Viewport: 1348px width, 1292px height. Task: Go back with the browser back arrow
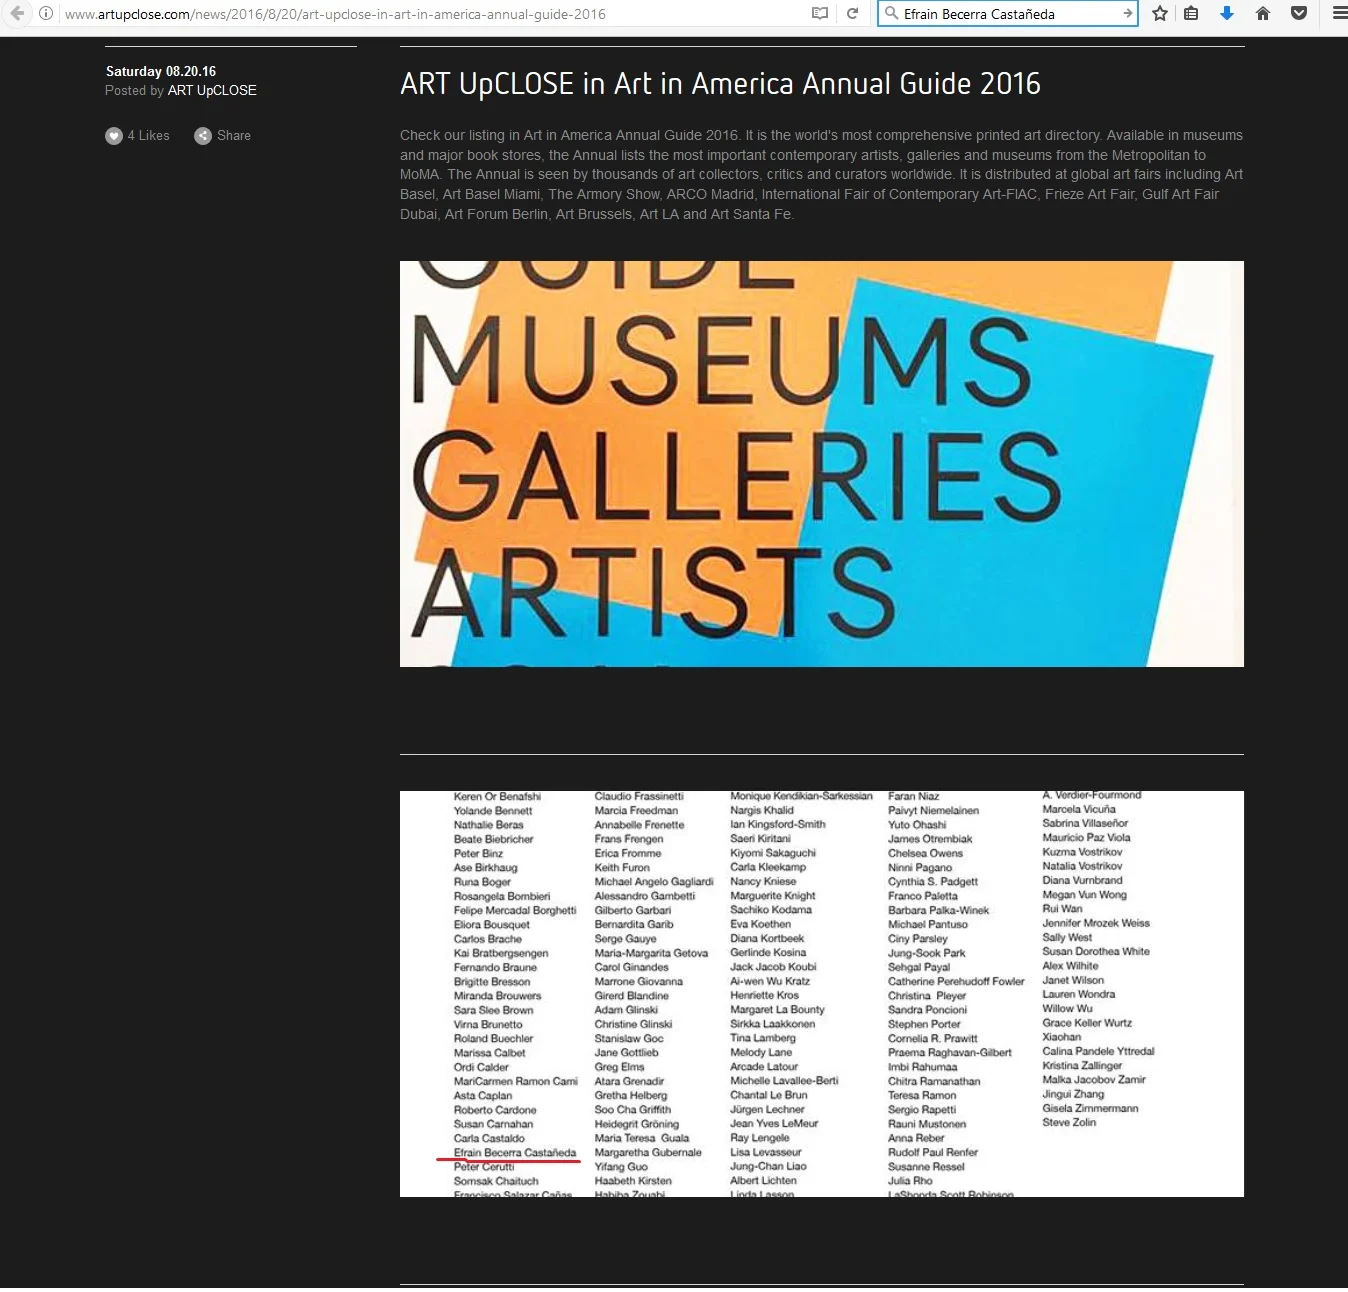tap(17, 13)
